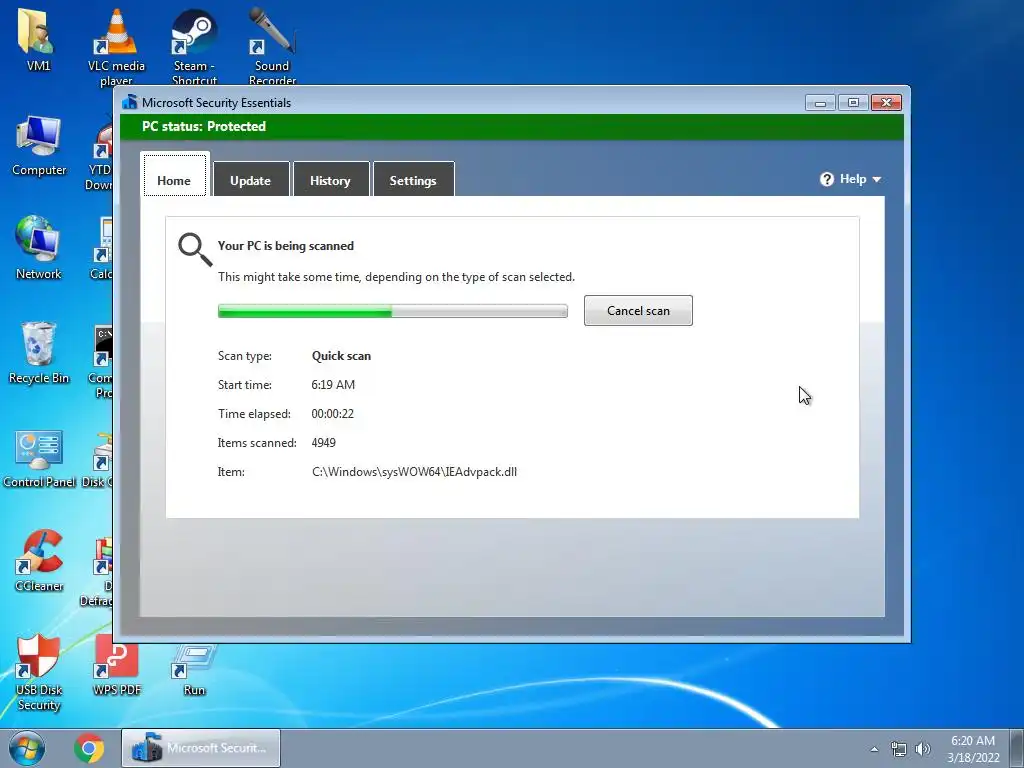Expand the Help dropdown arrow
The image size is (1024, 768).
[x=876, y=180]
